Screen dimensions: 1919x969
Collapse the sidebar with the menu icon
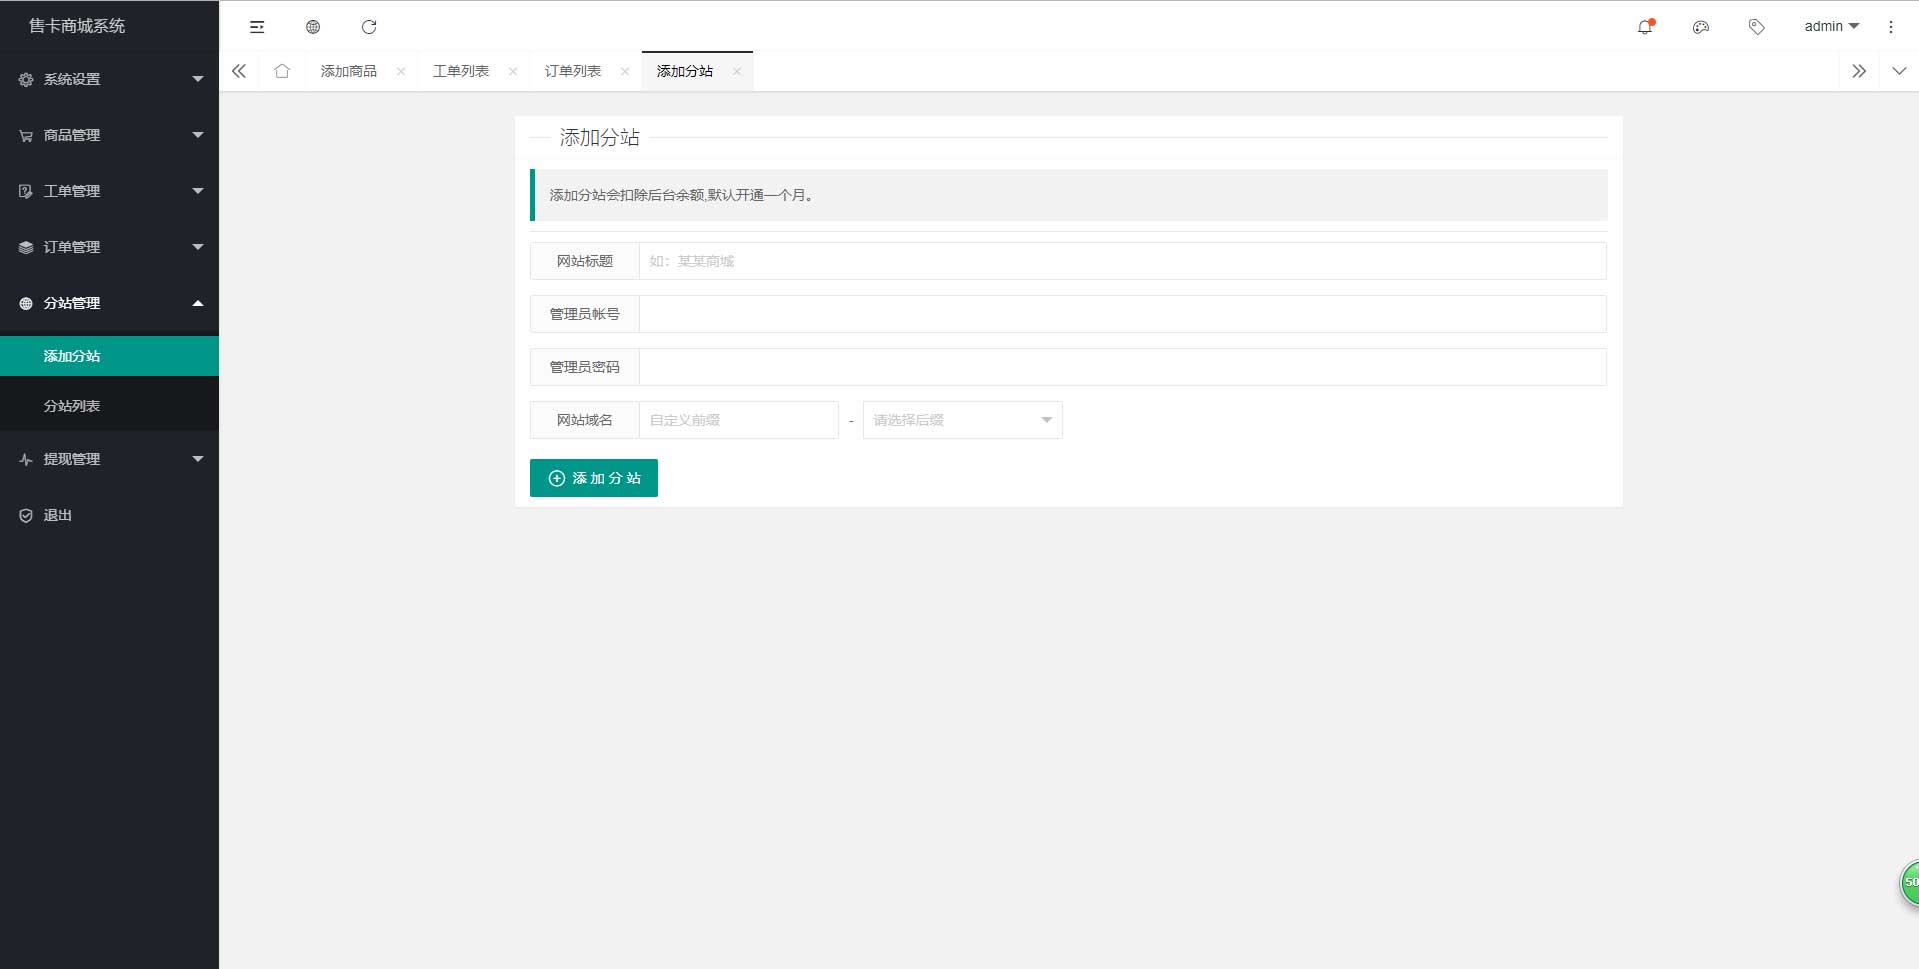point(257,27)
